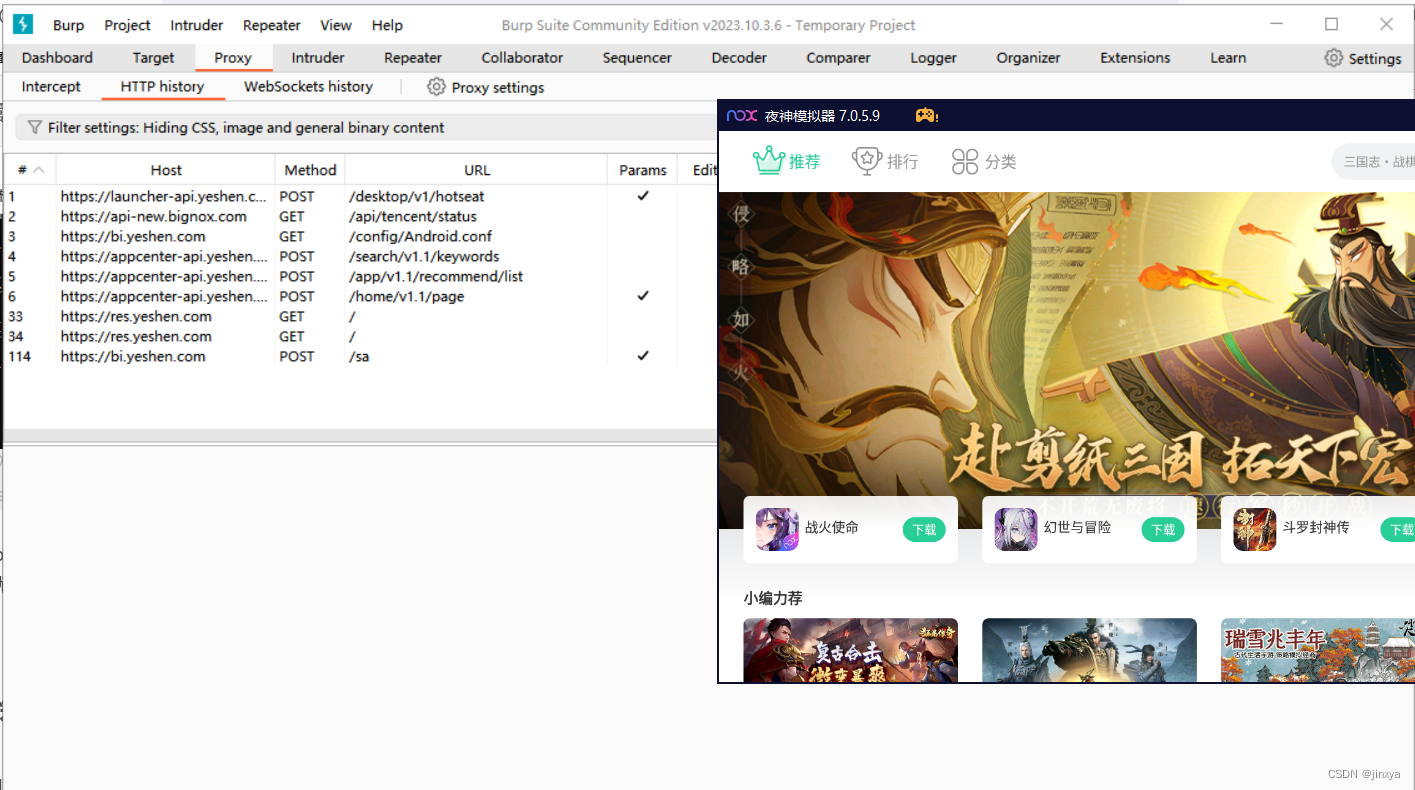This screenshot has height=790, width=1415.
Task: Click the 斗罗封神传 app icon
Action: pyautogui.click(x=1255, y=529)
